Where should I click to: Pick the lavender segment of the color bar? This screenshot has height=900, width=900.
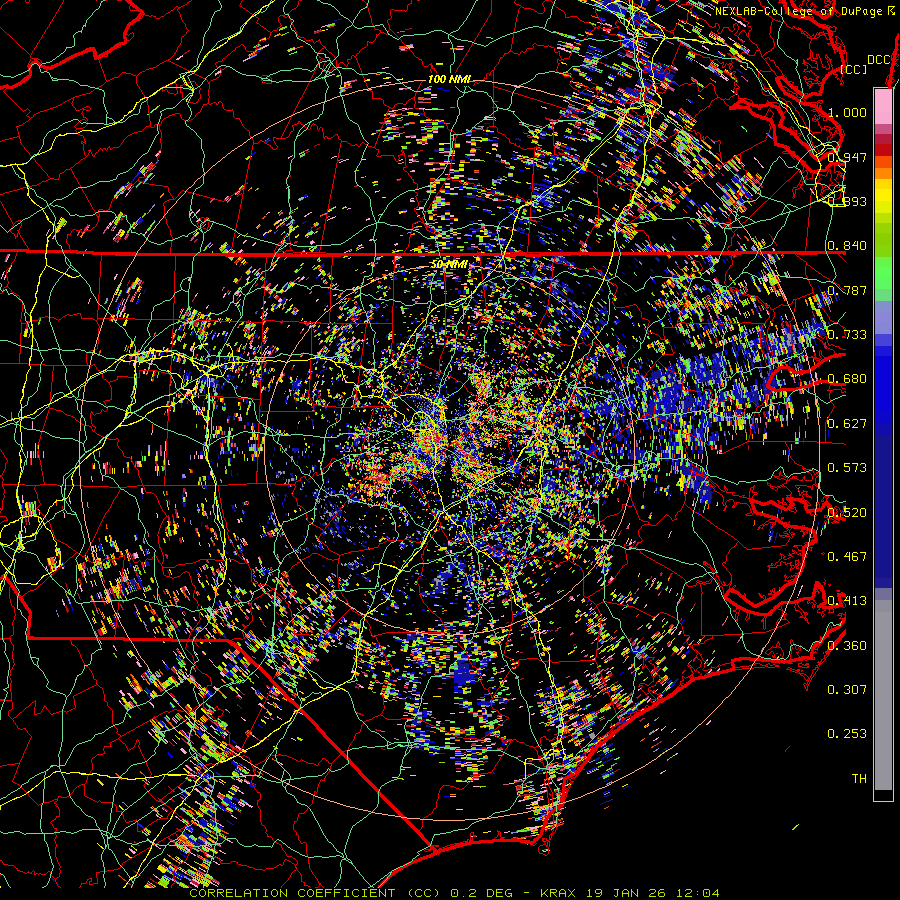(883, 317)
